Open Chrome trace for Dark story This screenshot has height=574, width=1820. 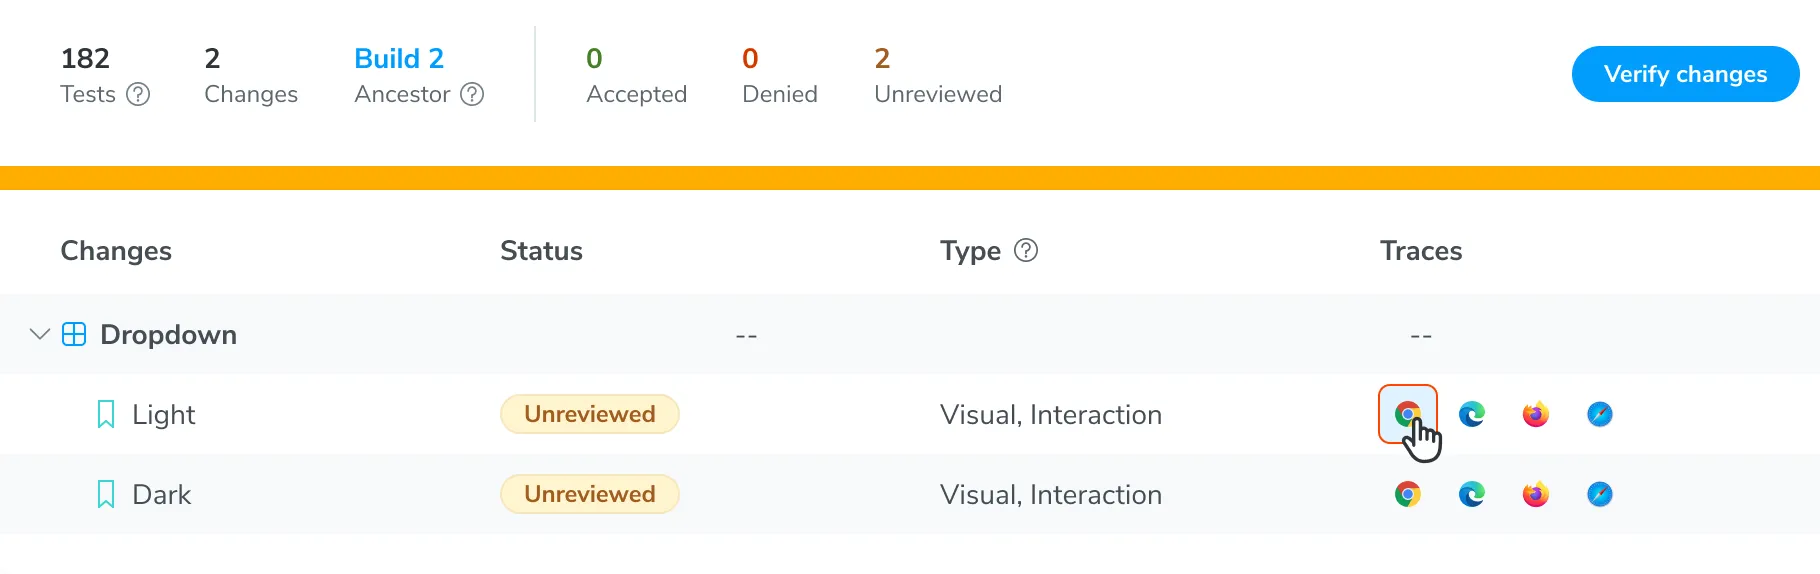(1407, 494)
